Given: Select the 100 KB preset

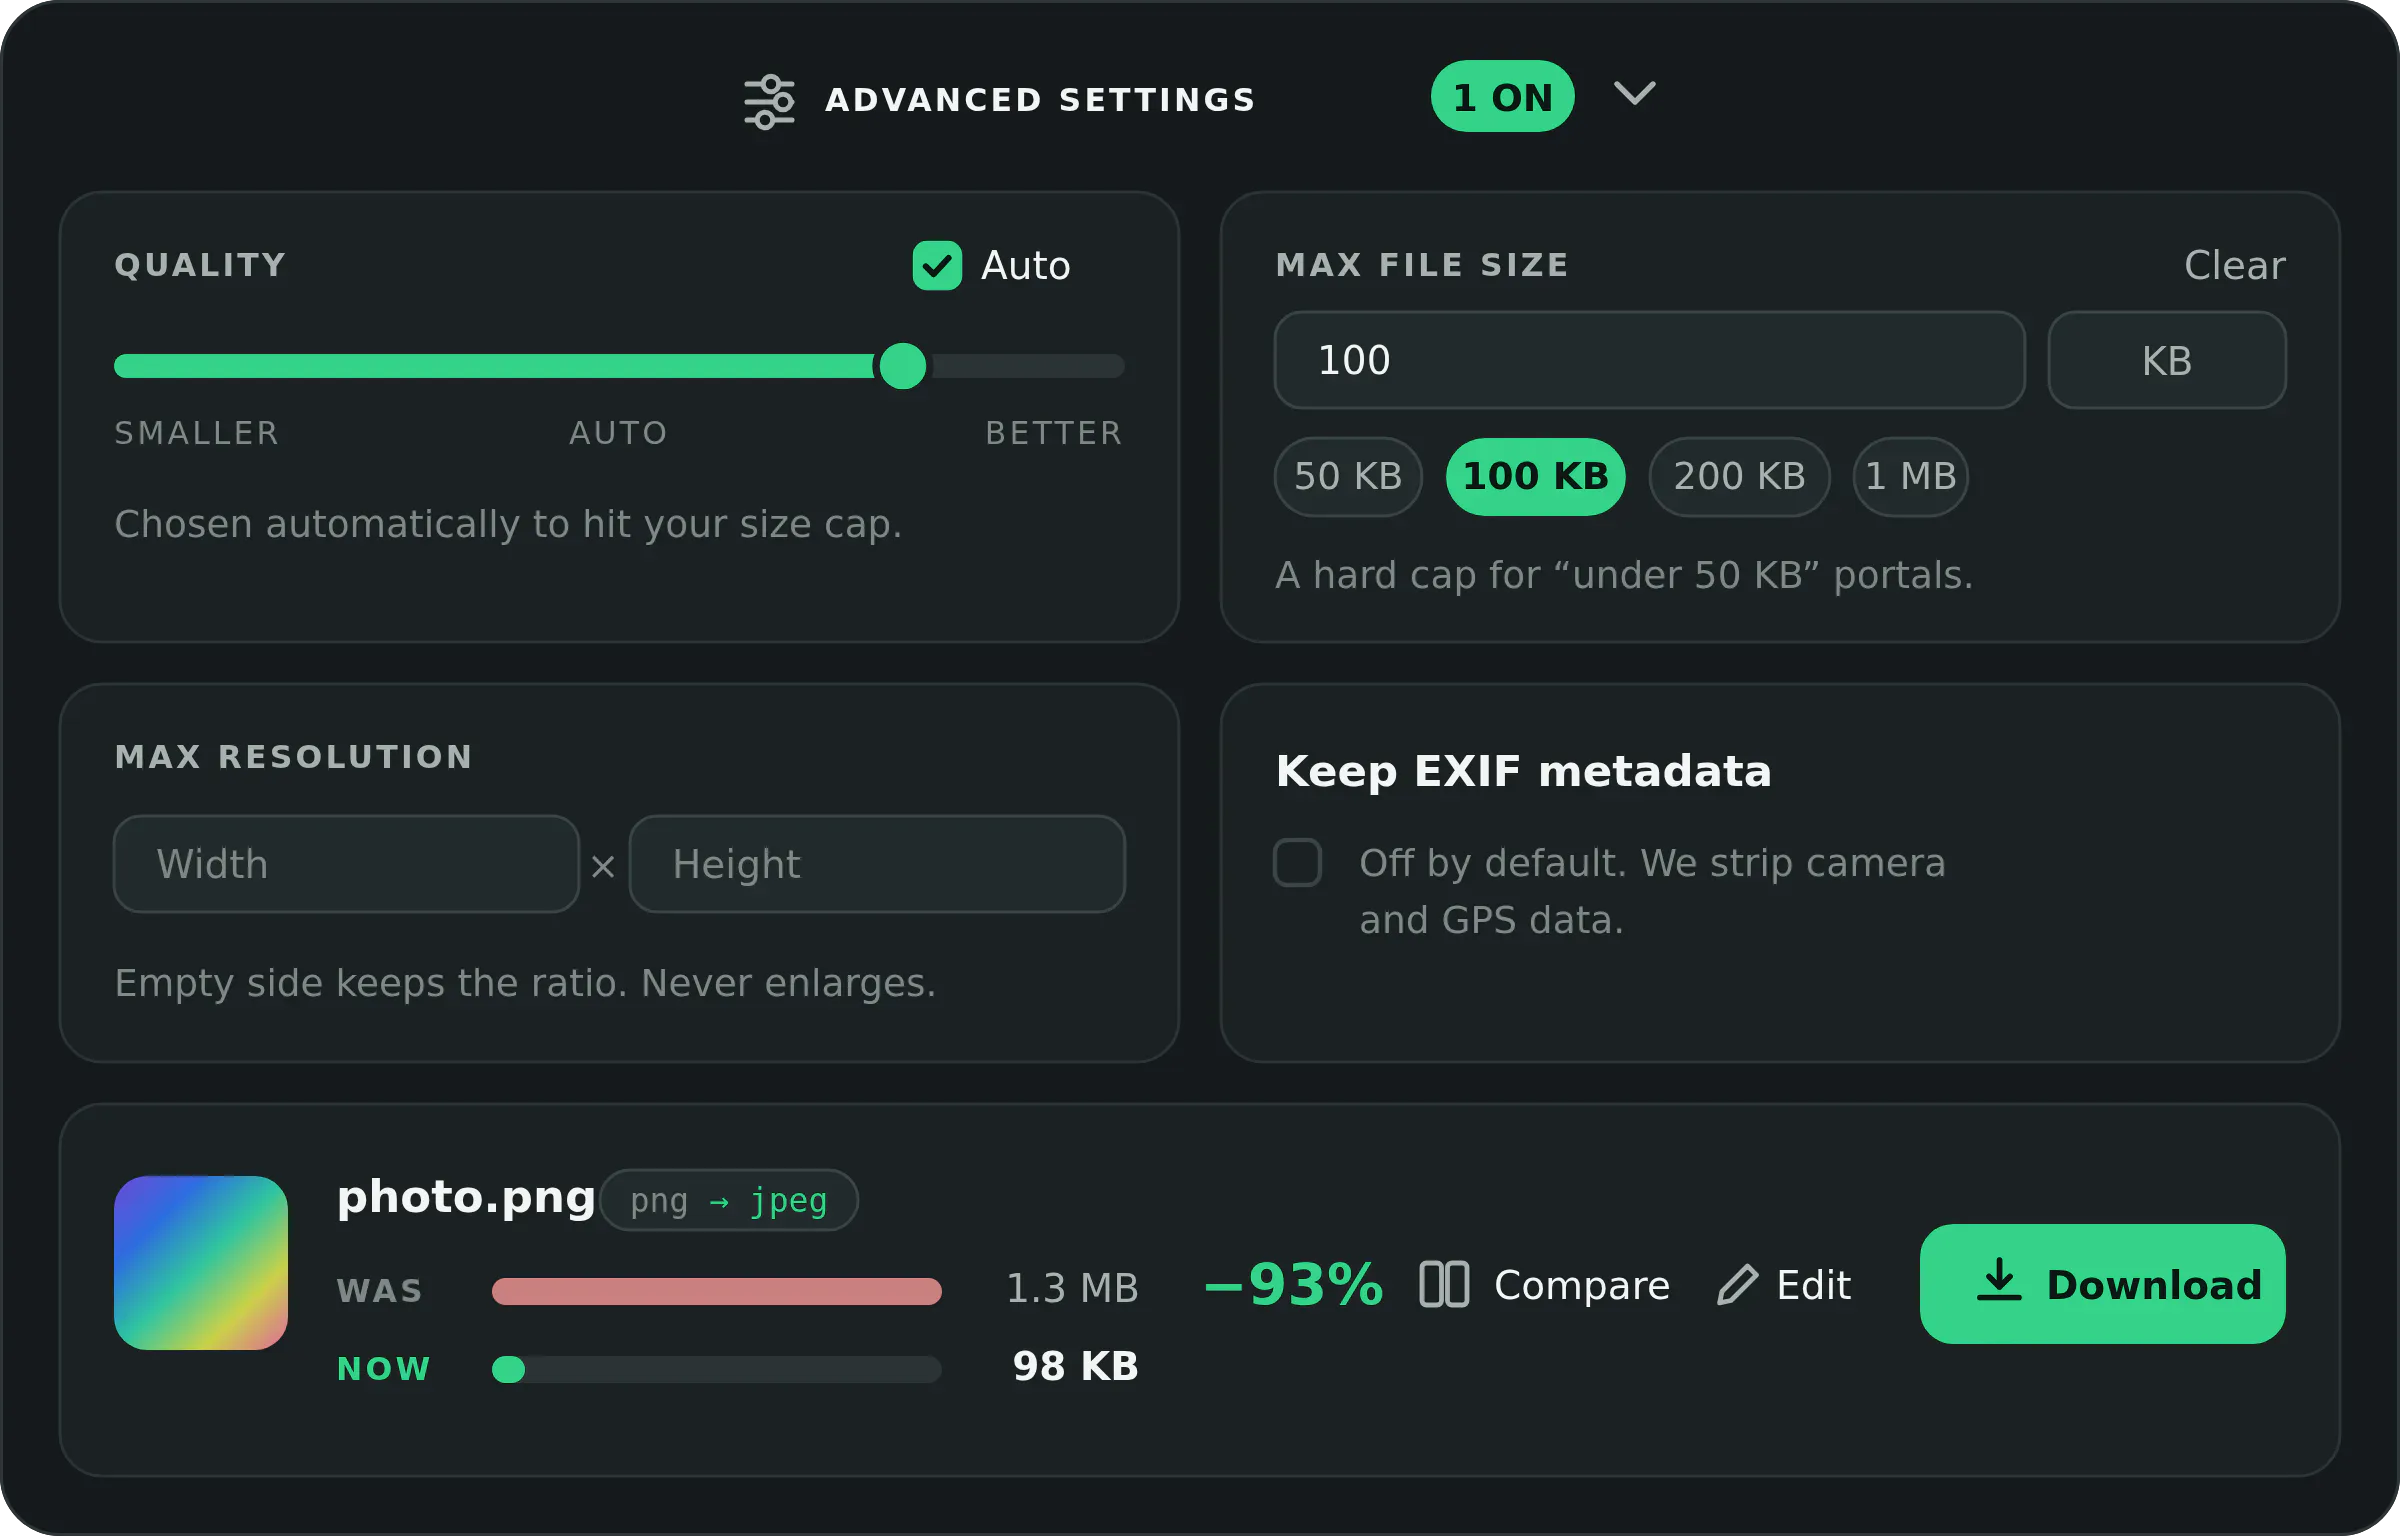Looking at the screenshot, I should tap(1535, 477).
